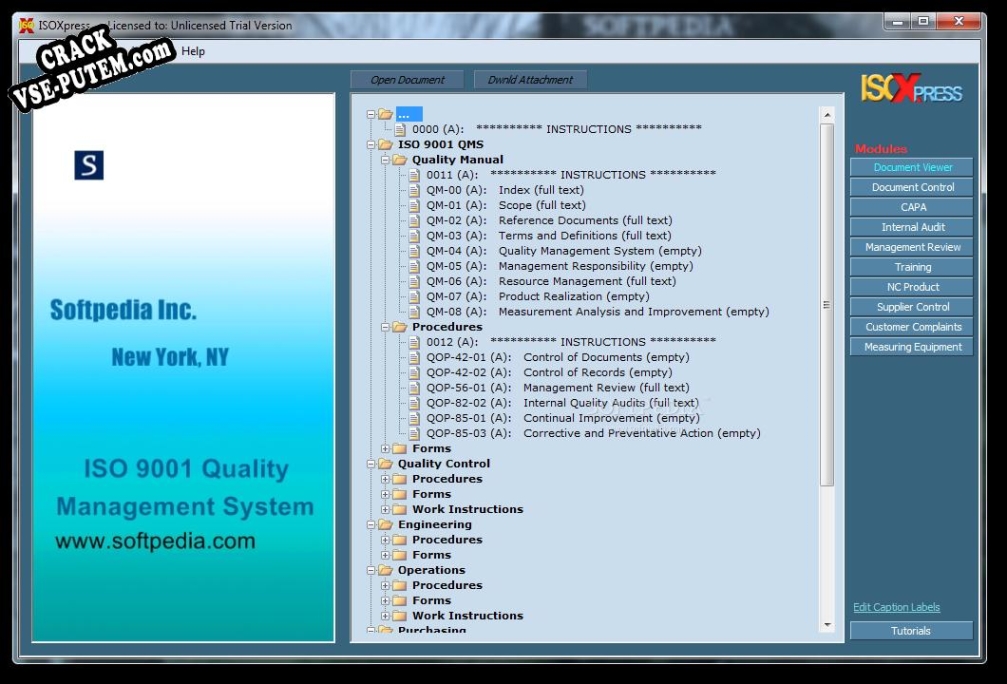Click the tree scrollbar down arrow
The height and width of the screenshot is (684, 1007).
[827, 624]
